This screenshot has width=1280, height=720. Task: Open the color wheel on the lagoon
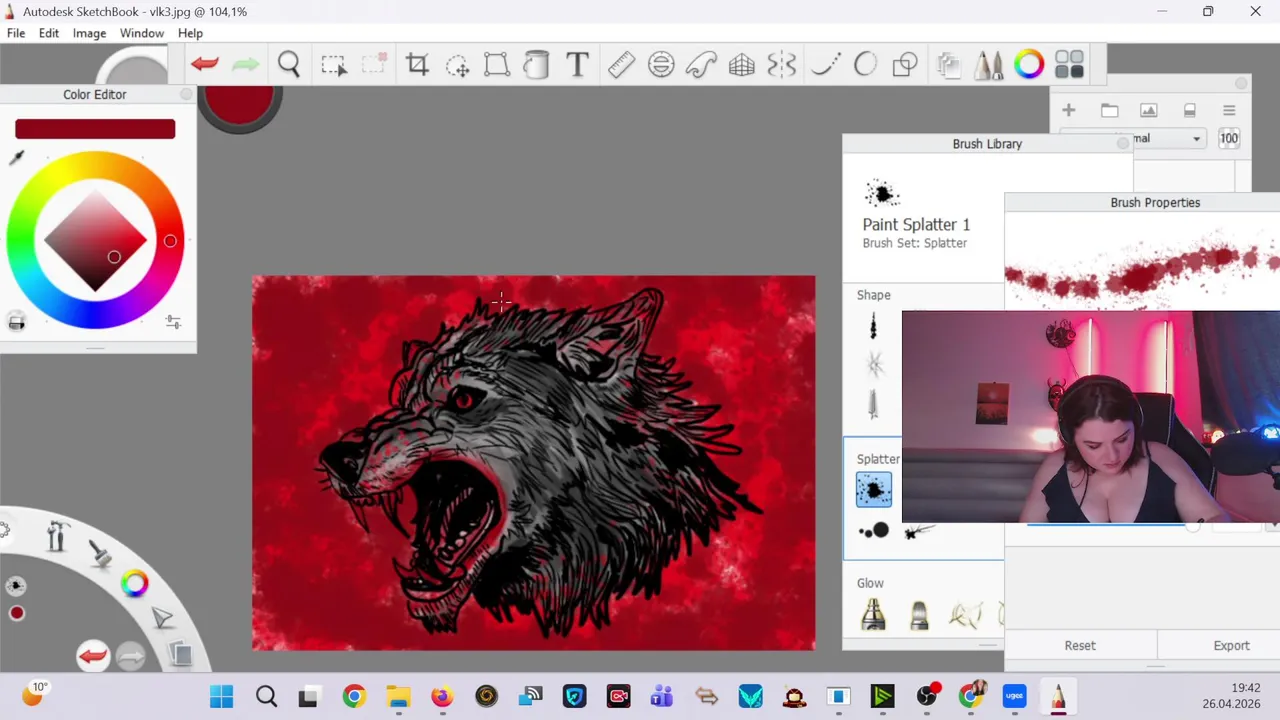[x=134, y=584]
